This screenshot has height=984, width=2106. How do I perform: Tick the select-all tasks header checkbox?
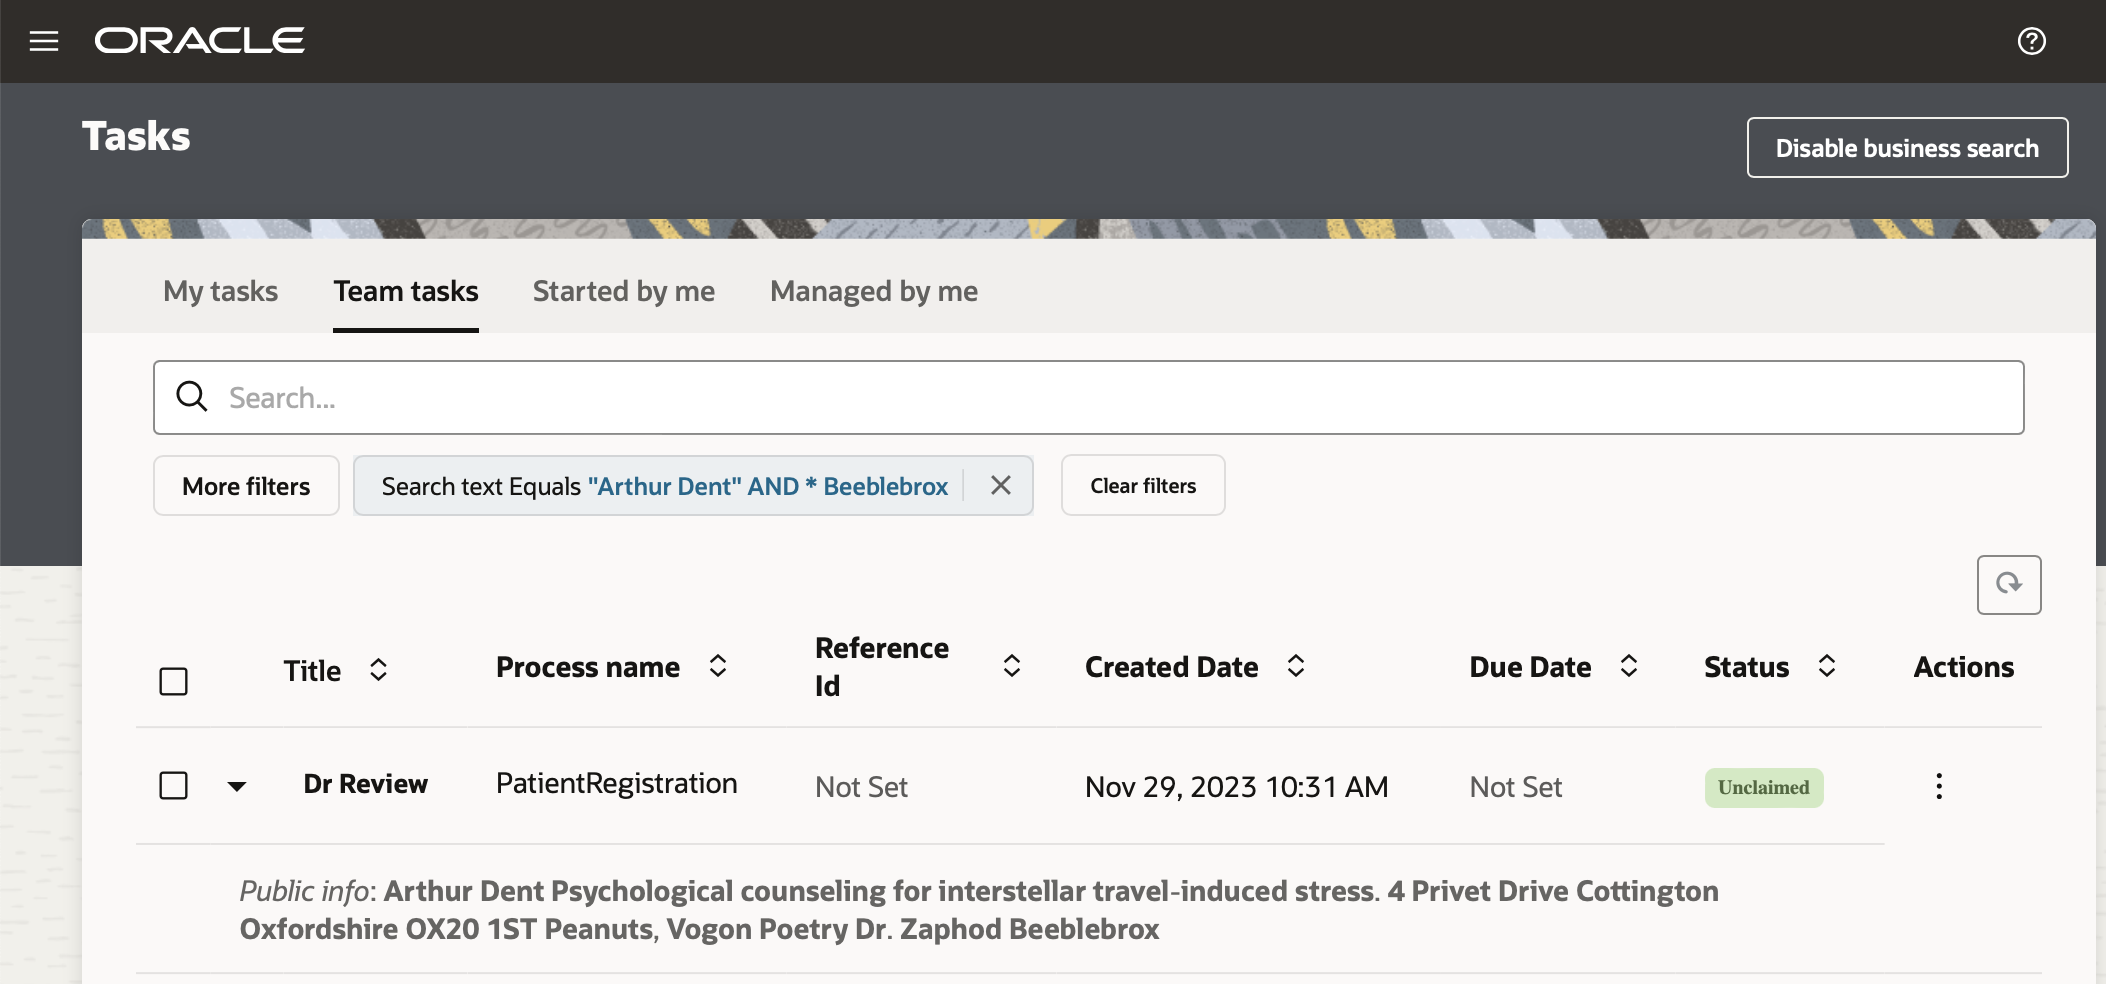coord(174,681)
